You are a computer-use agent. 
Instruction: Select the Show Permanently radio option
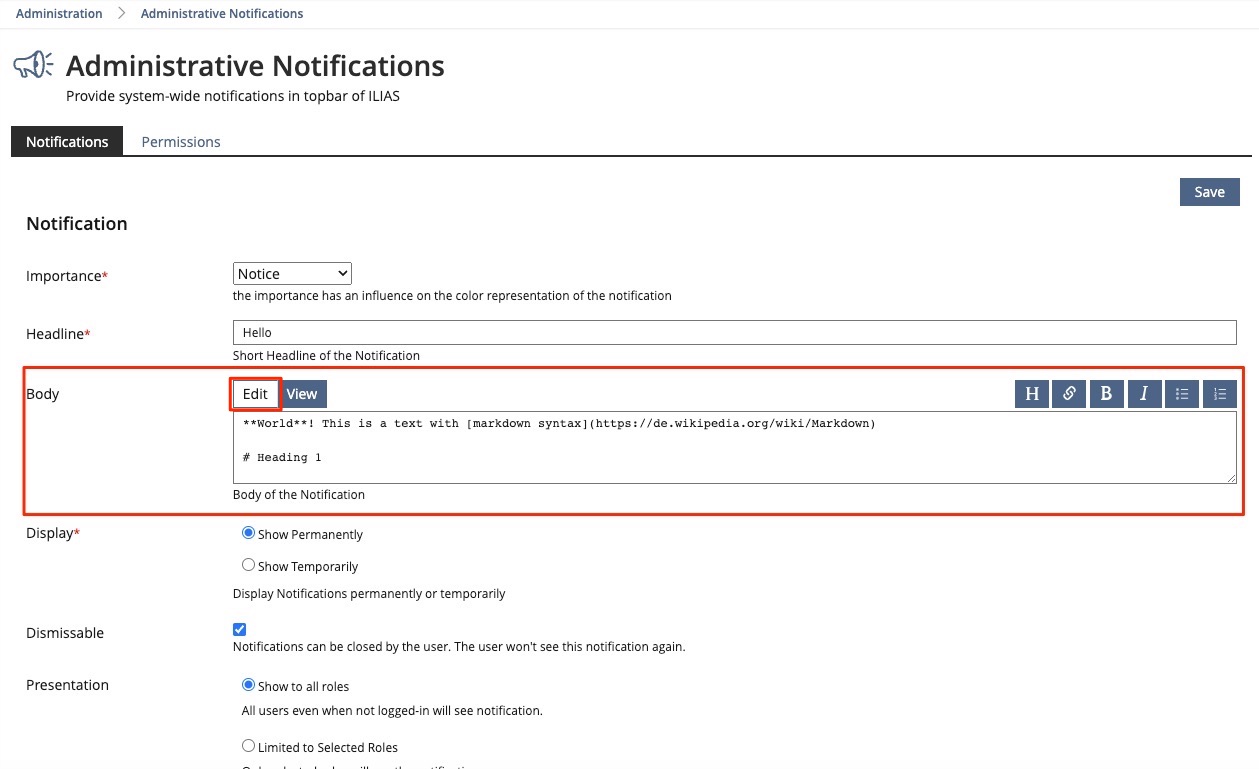click(x=249, y=534)
